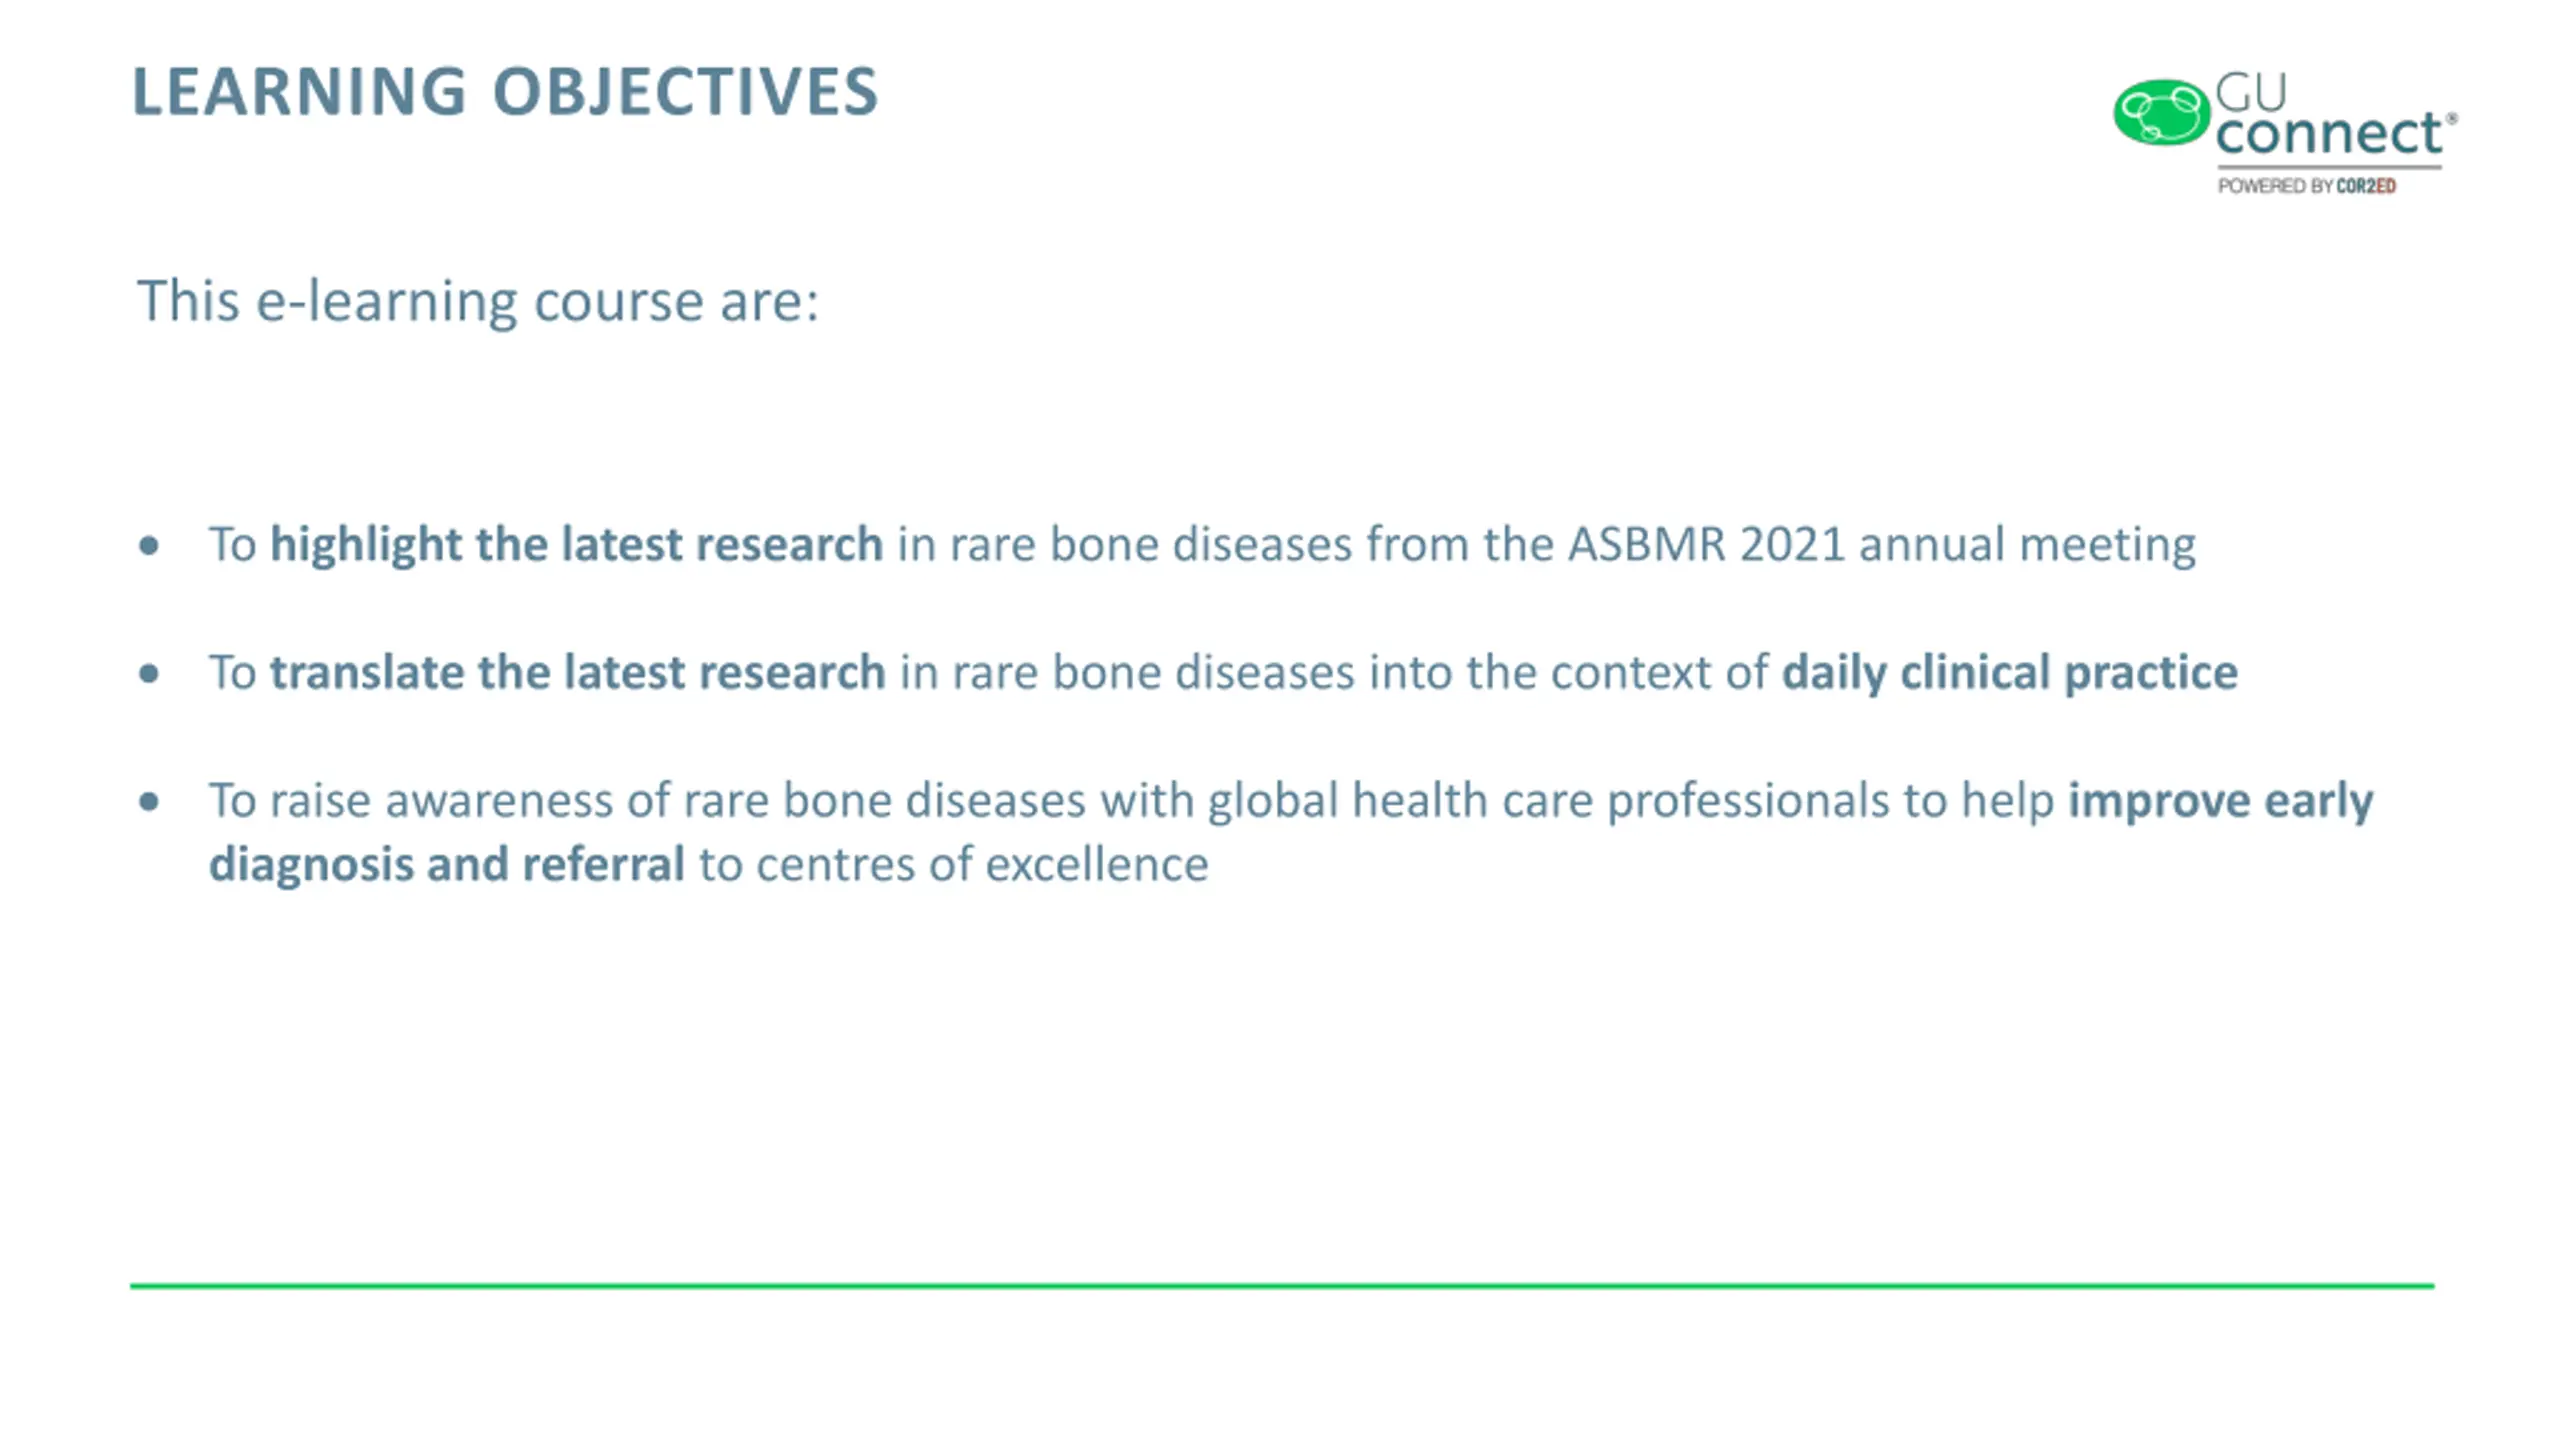Click bold text 'highlight the latest research'
This screenshot has width=2560, height=1440.
pyautogui.click(x=577, y=545)
